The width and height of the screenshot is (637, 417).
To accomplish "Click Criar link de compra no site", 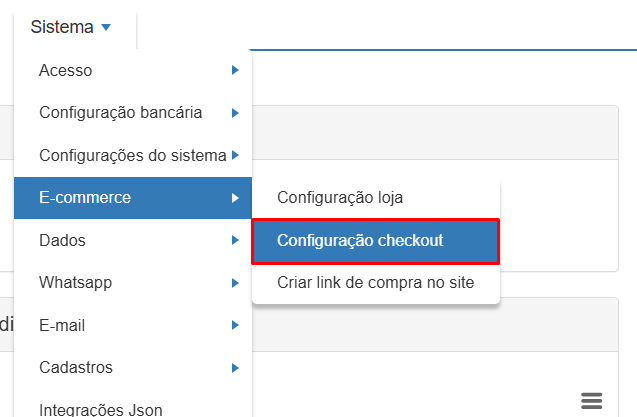I will pyautogui.click(x=375, y=283).
